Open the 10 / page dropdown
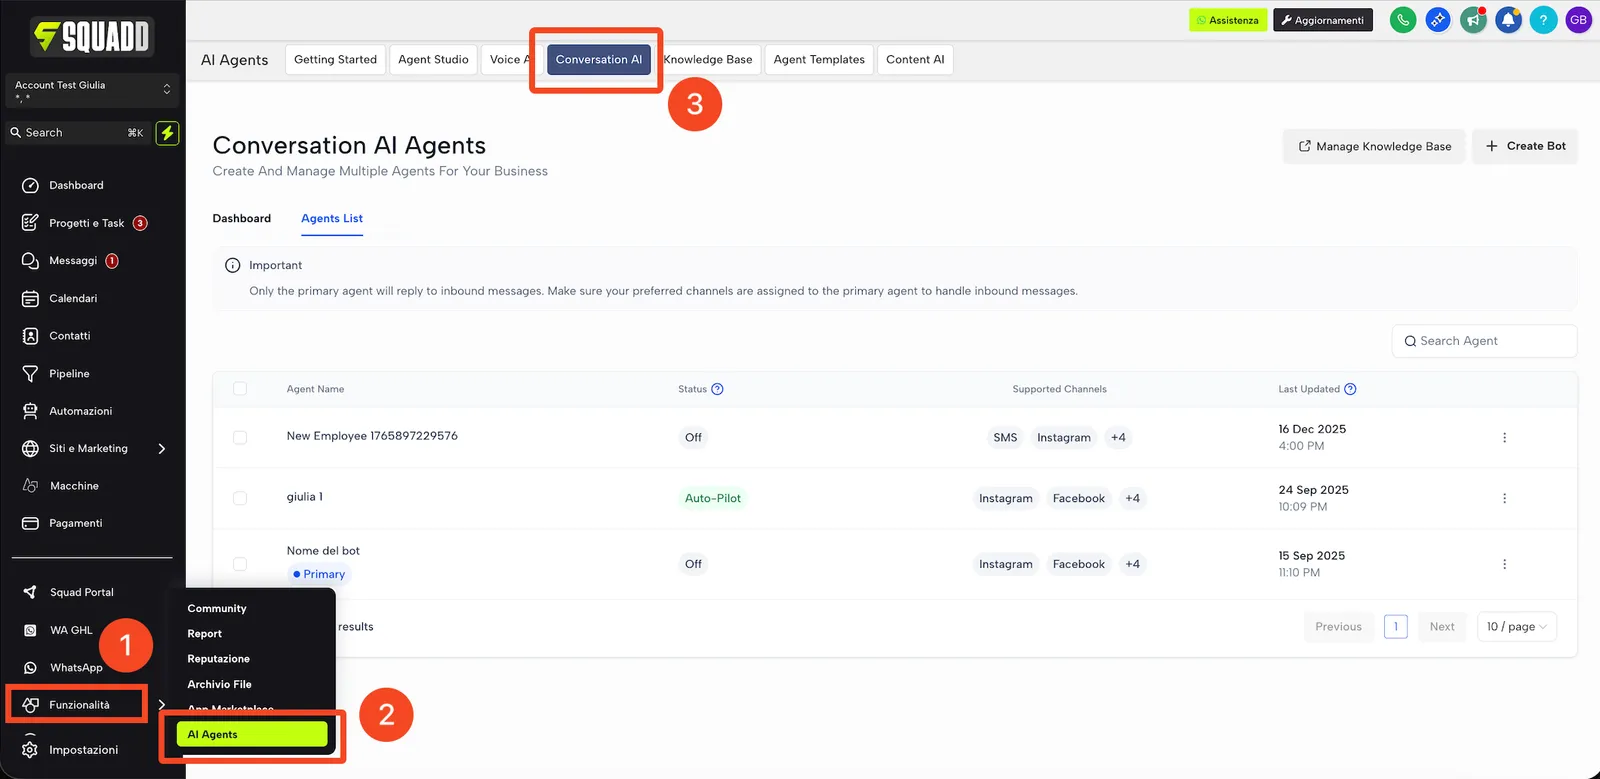Screen dimensions: 1600x779 1517,627
